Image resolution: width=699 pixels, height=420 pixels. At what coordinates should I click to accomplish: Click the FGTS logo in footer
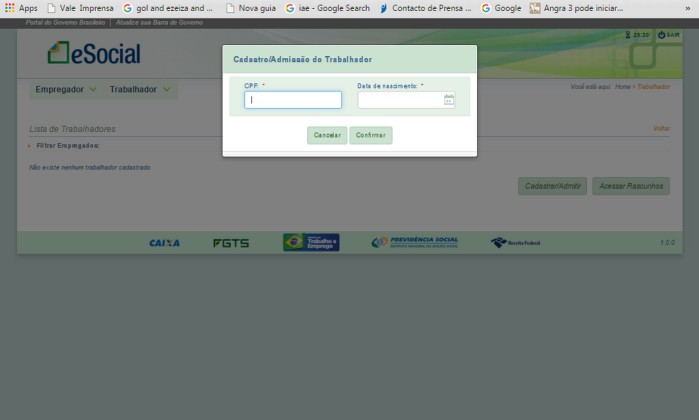coord(231,243)
